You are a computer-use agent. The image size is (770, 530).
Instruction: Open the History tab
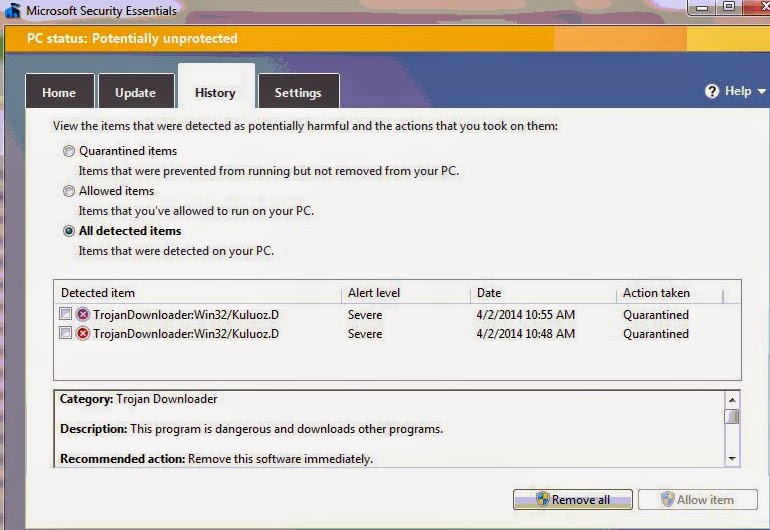(x=216, y=86)
